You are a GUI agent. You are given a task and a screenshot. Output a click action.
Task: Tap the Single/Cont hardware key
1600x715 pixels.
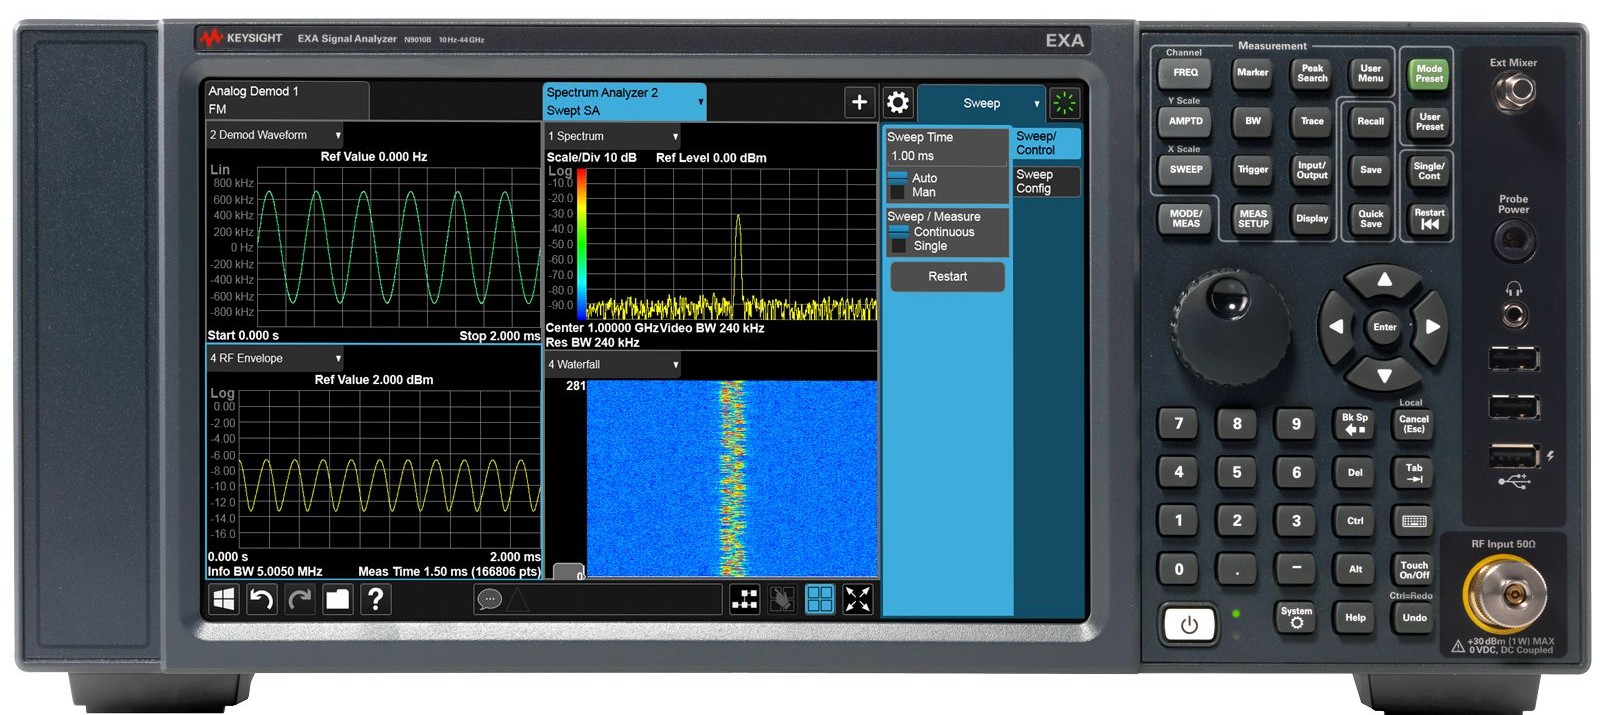(1429, 171)
